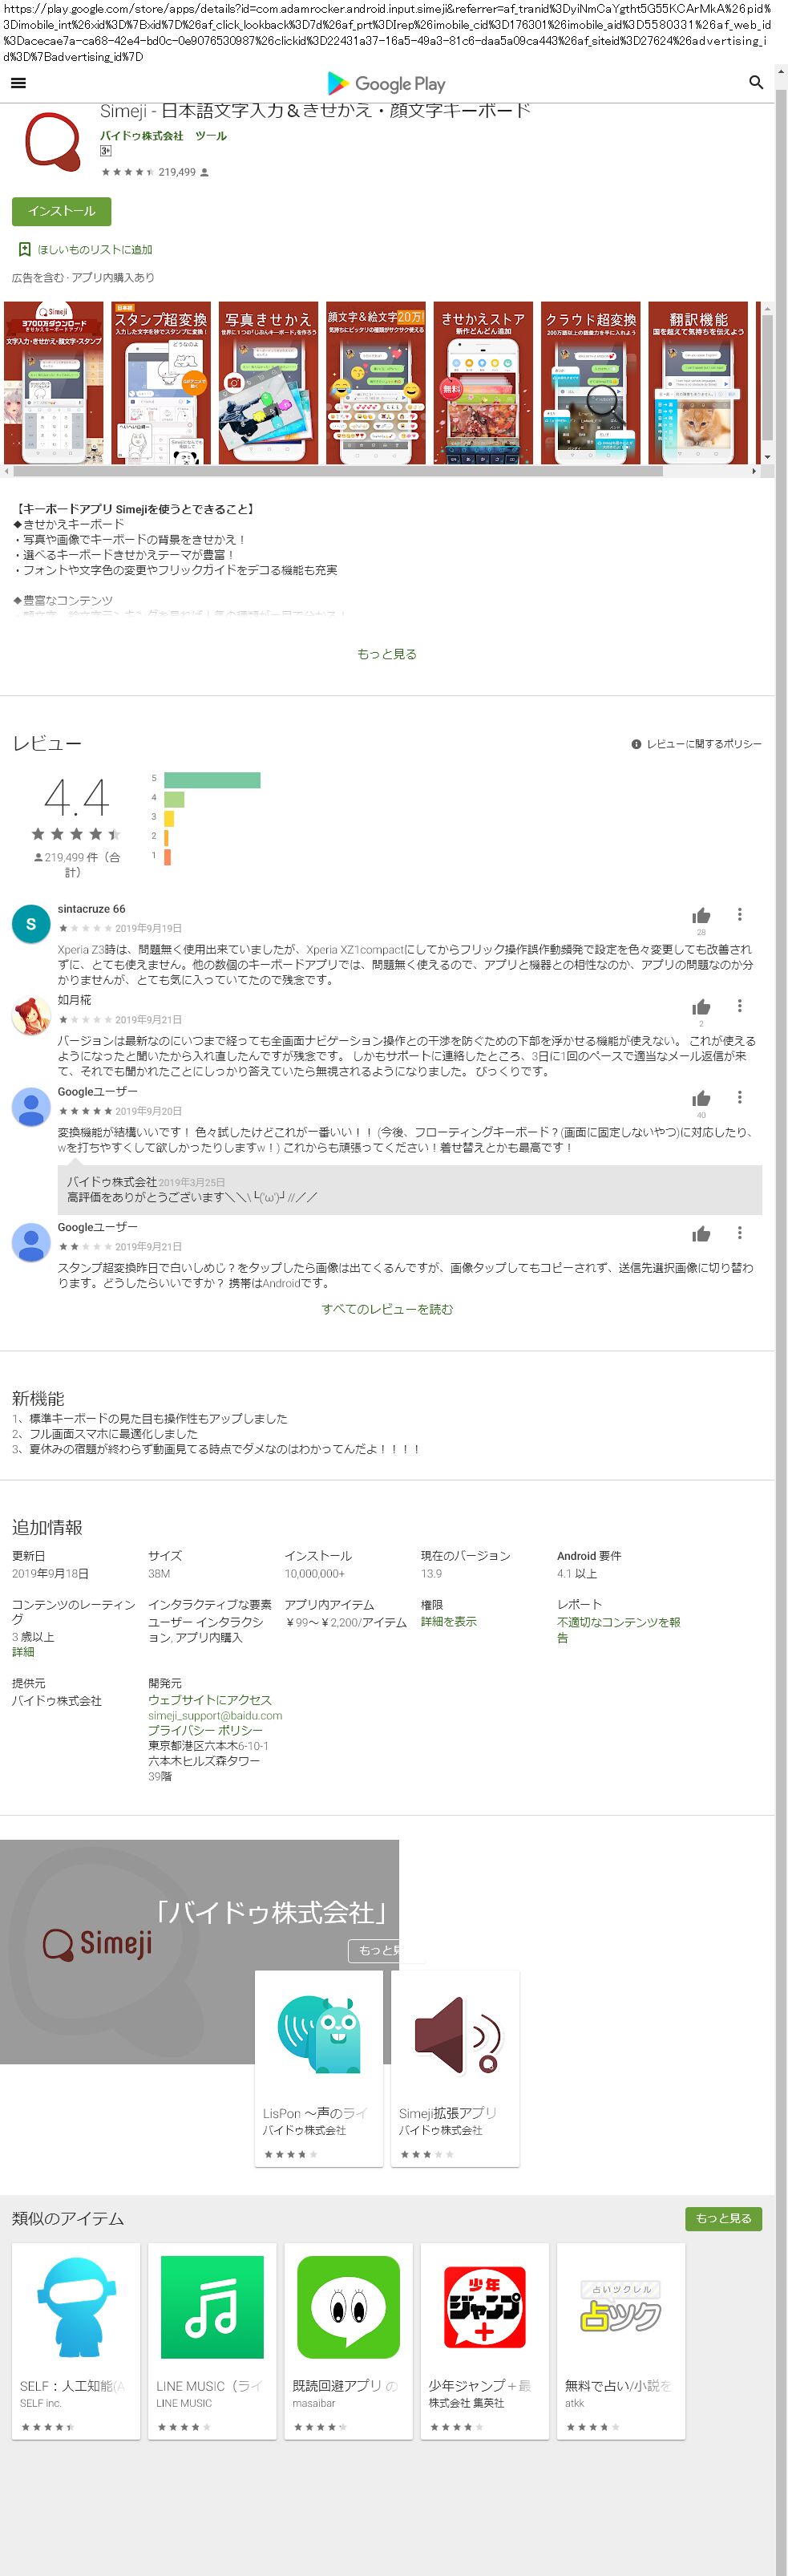Open ウェブサイトにアクセス developer link

click(210, 1700)
